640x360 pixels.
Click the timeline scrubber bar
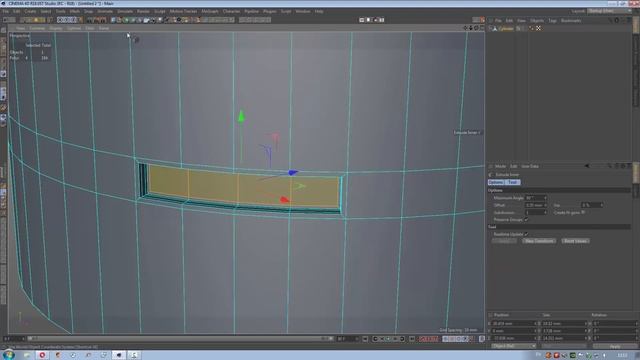coord(180,338)
